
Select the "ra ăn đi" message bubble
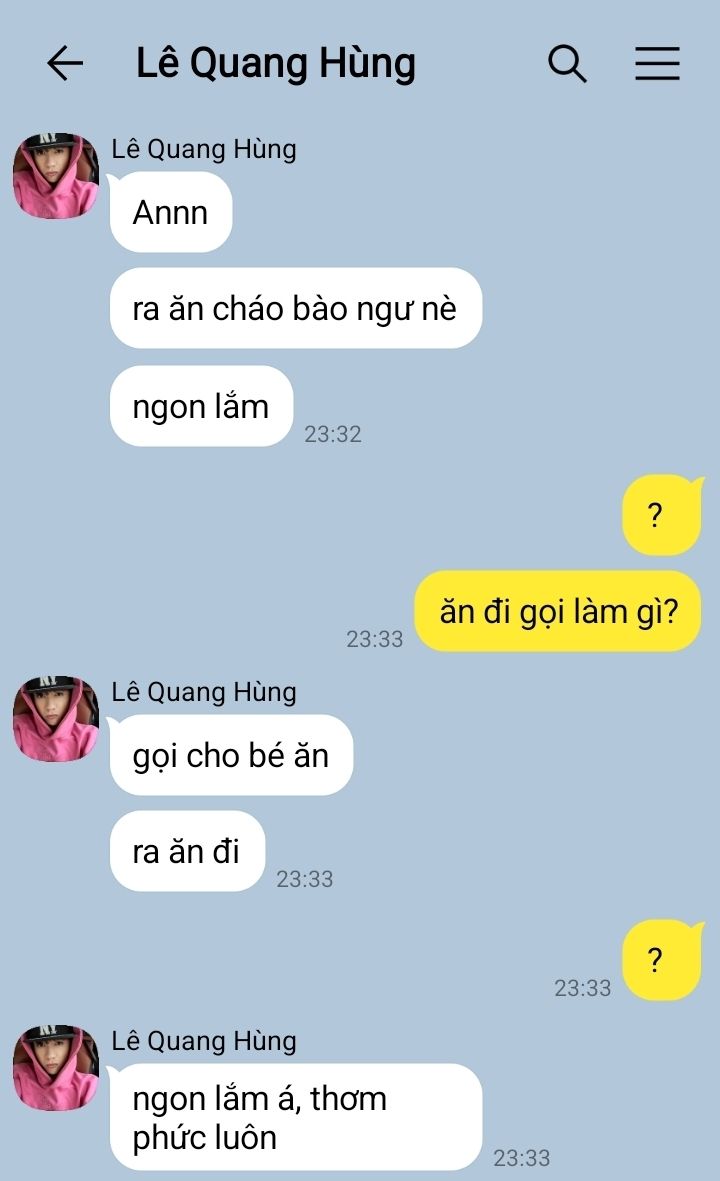click(188, 851)
